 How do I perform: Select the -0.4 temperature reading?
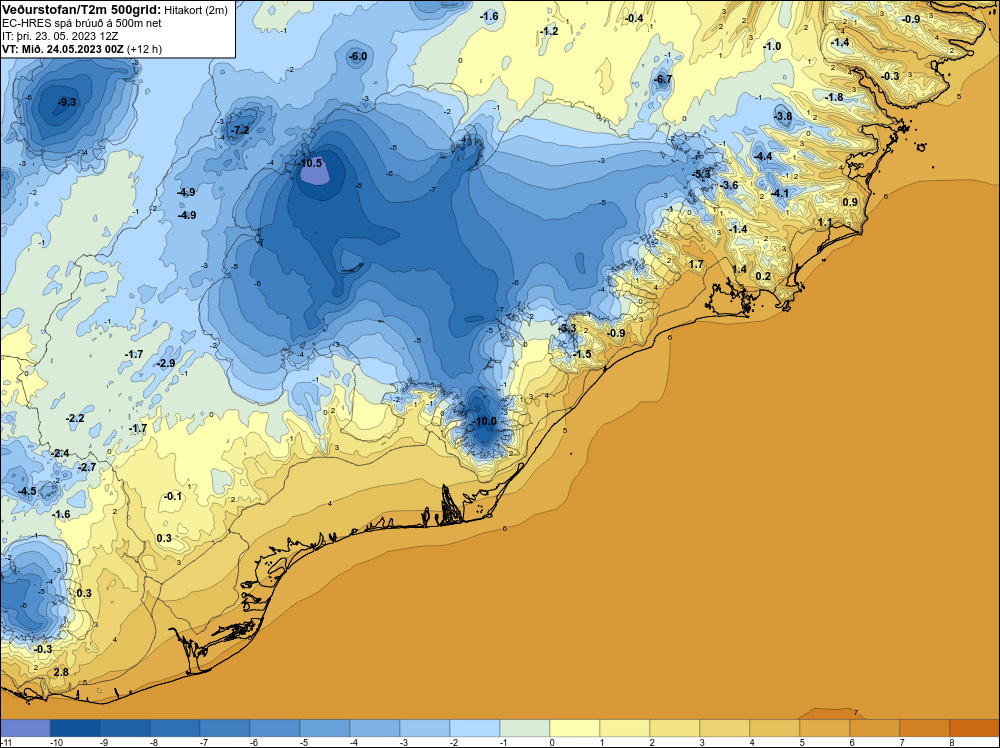[x=635, y=18]
